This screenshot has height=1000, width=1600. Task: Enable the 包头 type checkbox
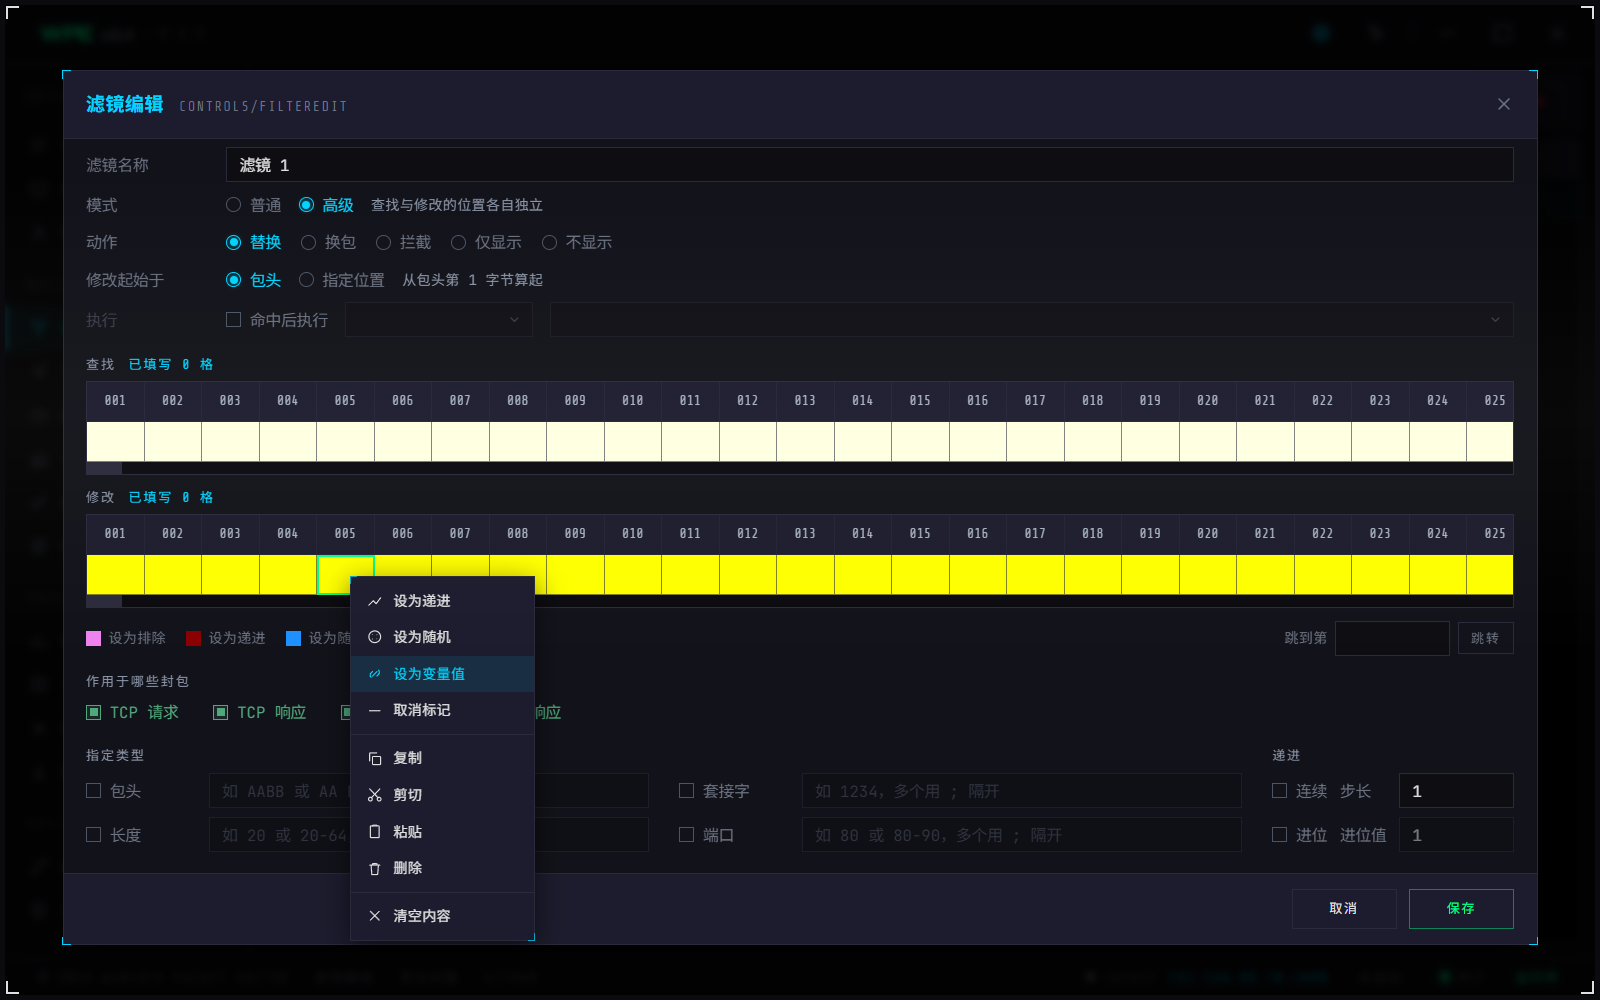click(x=94, y=791)
